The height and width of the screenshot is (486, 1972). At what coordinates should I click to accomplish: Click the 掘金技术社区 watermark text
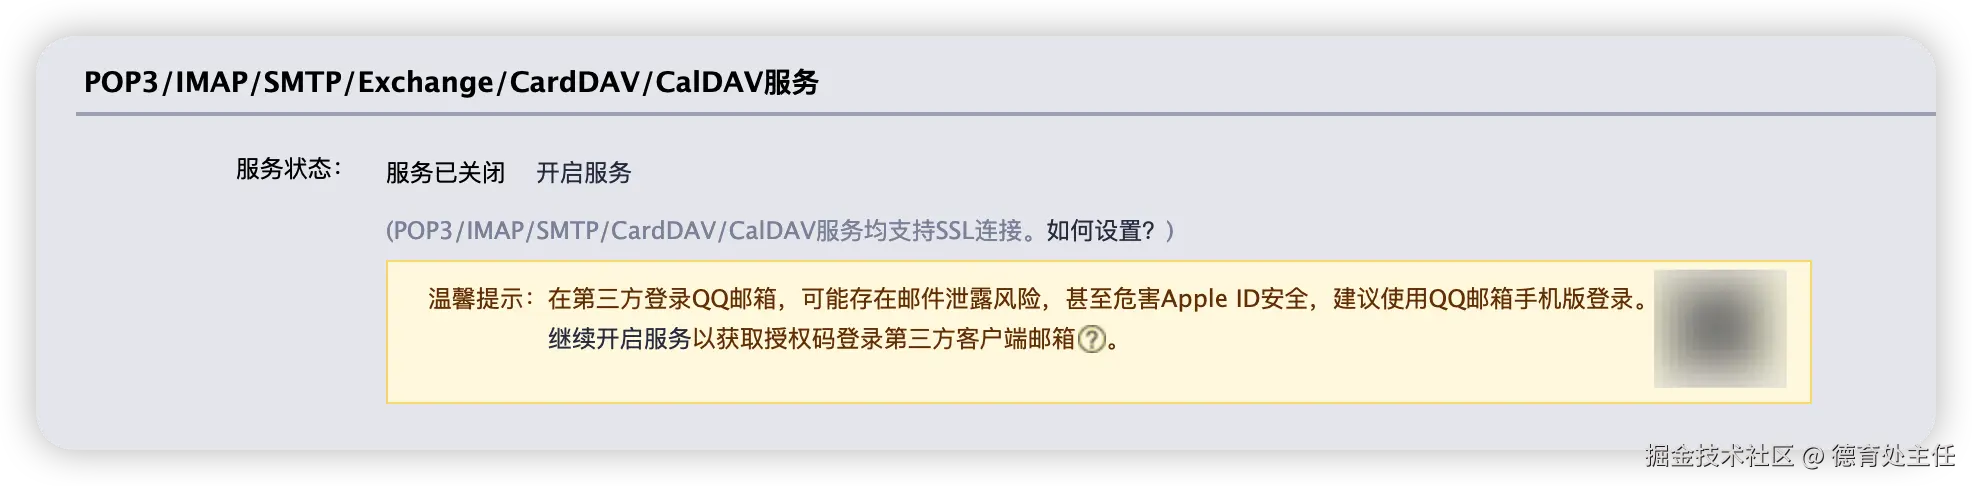coord(1720,456)
